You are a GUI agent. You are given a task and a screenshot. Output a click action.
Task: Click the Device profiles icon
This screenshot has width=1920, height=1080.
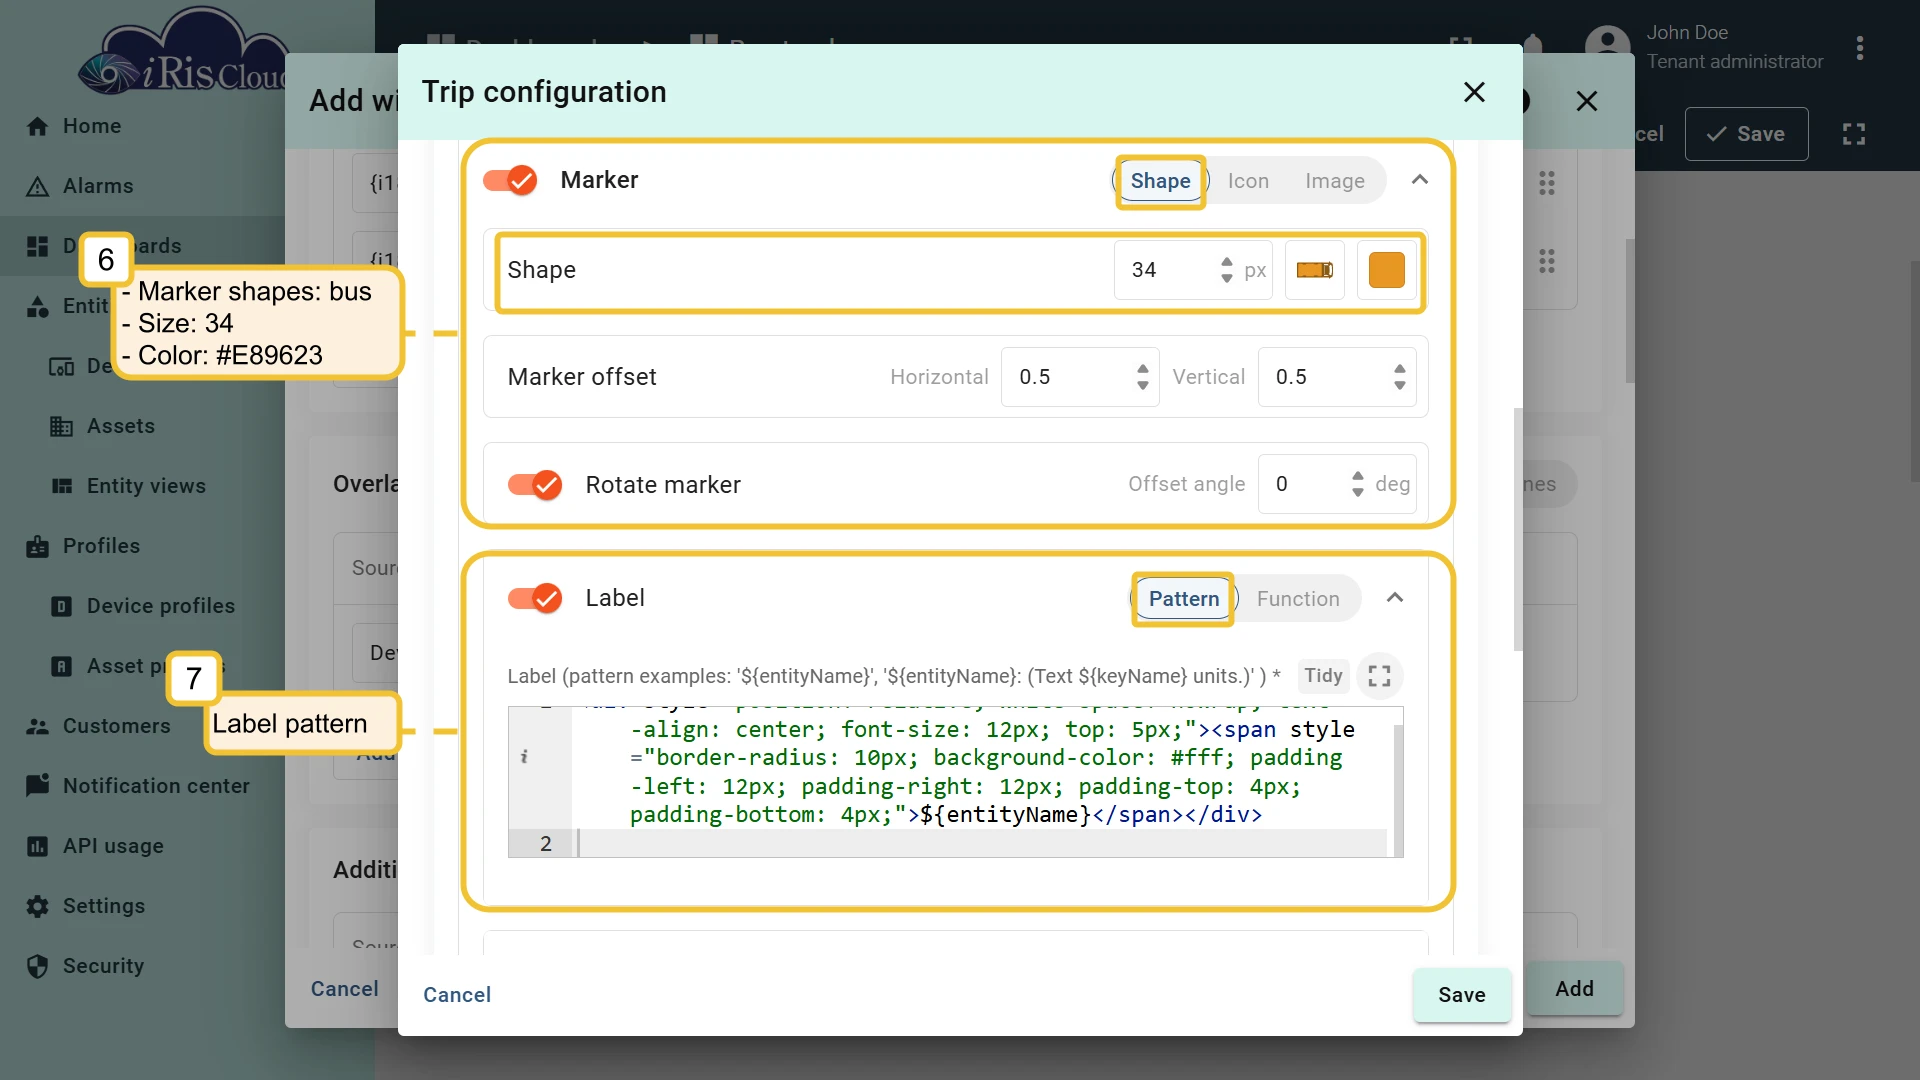[61, 606]
